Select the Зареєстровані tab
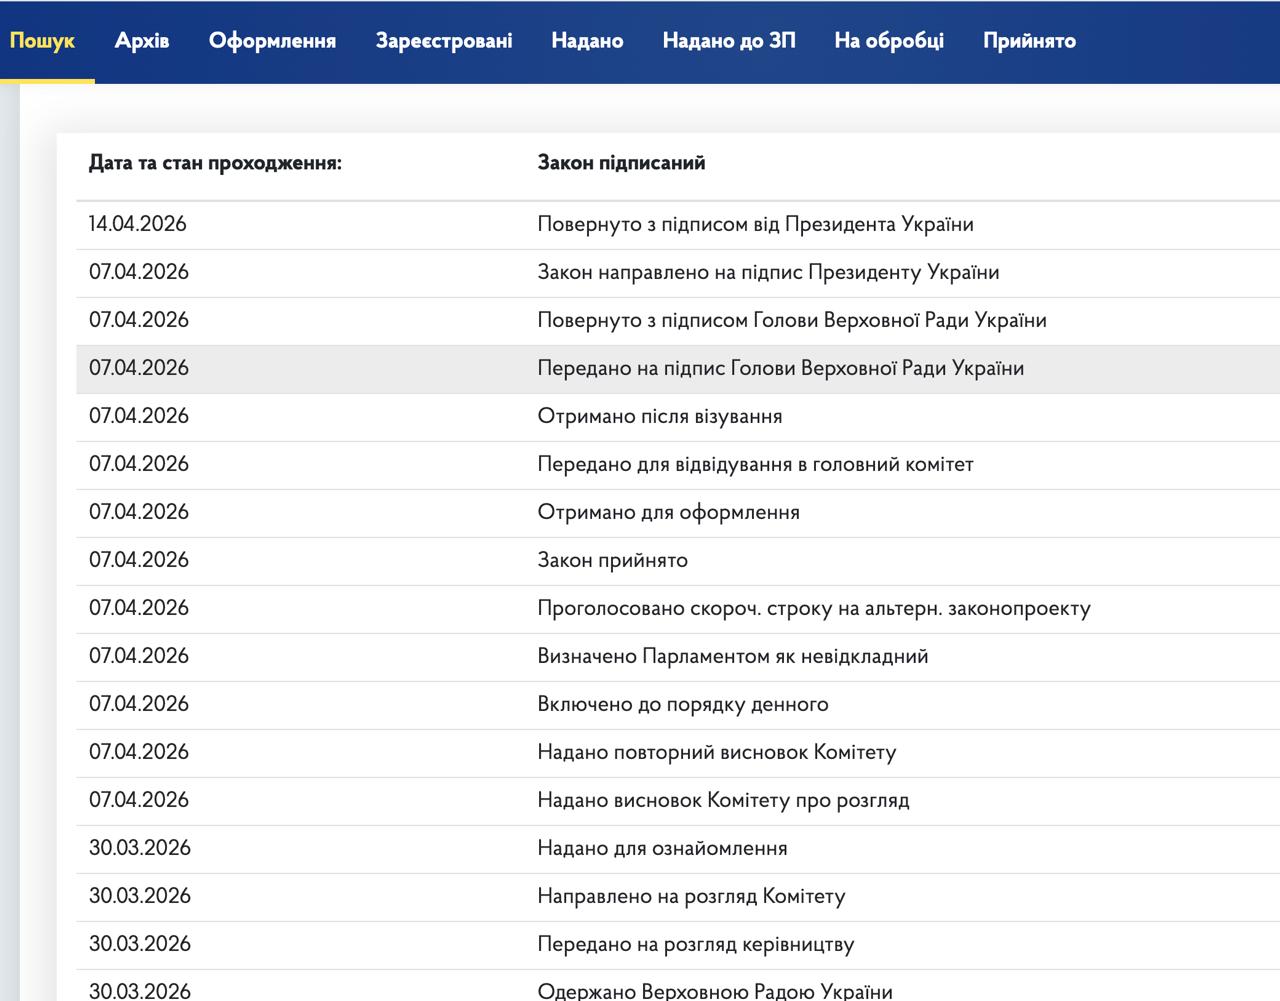The height and width of the screenshot is (1001, 1280). click(x=442, y=41)
